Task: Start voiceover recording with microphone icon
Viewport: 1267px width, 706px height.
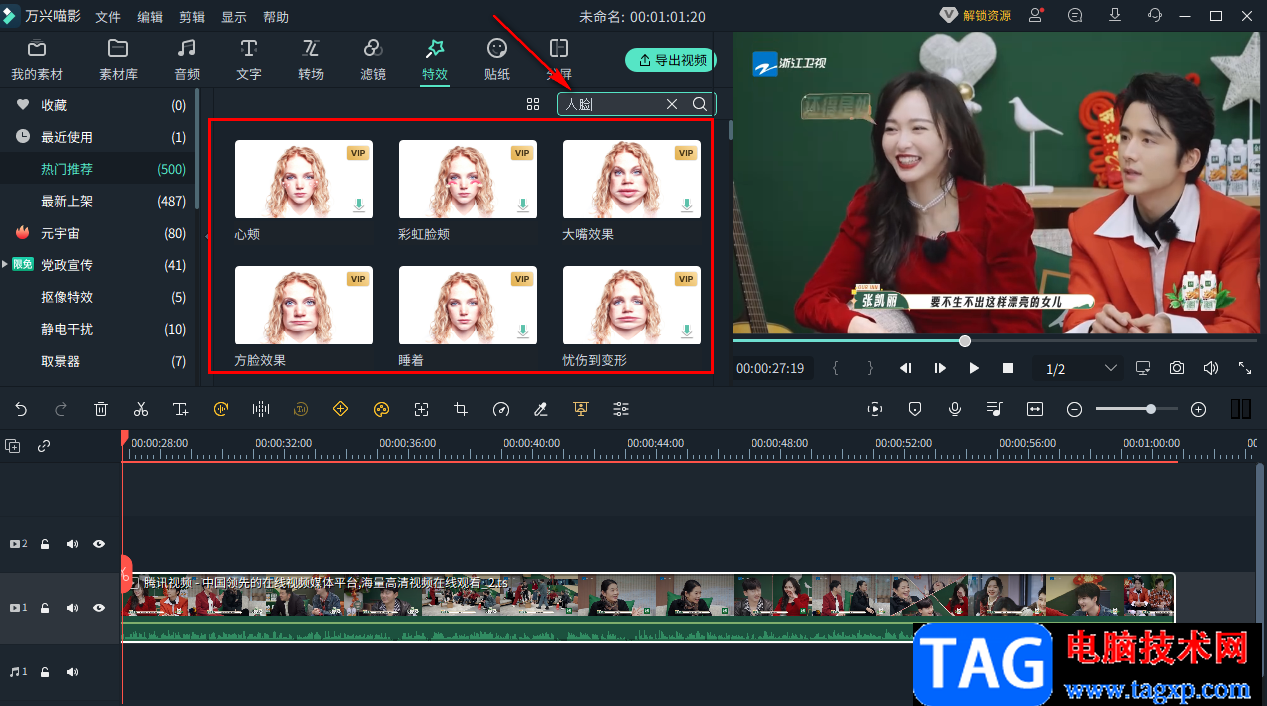Action: click(955, 409)
